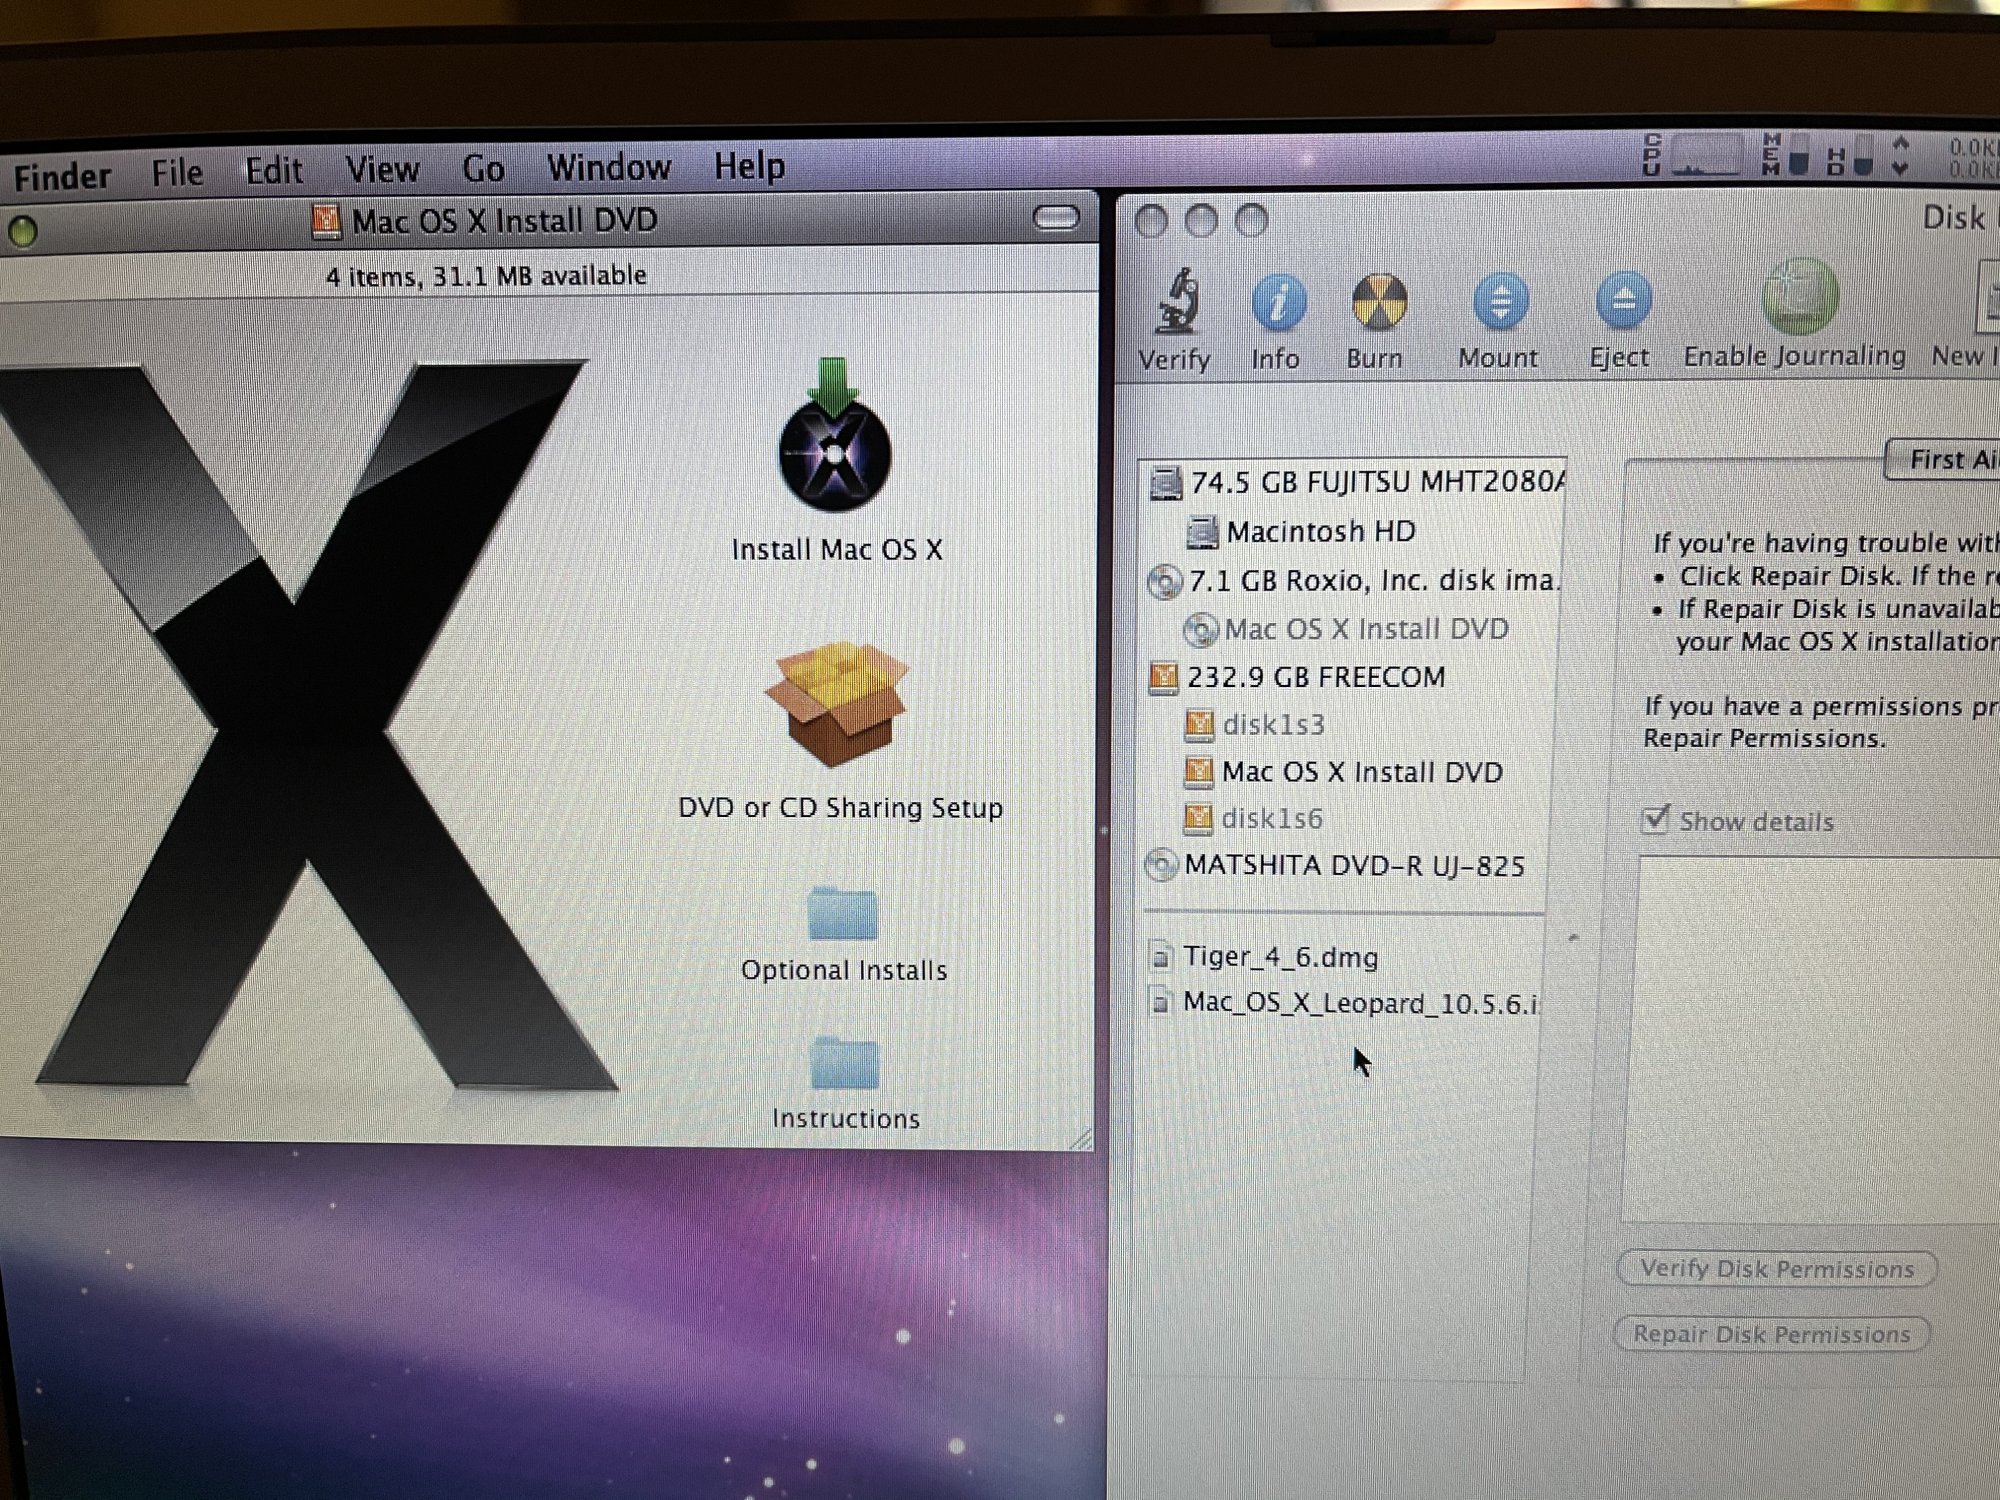Click the Repair Disk Permissions button
The width and height of the screenshot is (2000, 1500).
1772,1334
